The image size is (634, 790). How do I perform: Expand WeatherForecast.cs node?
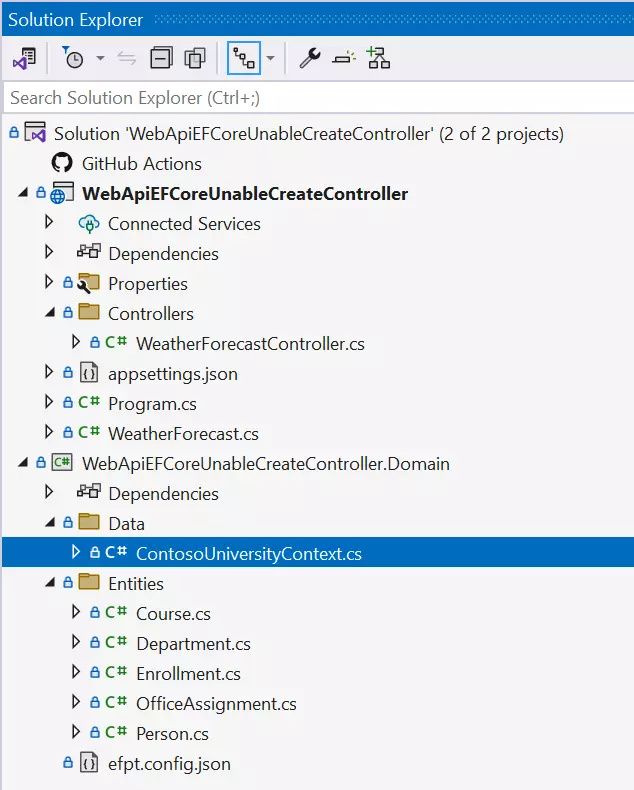pos(49,432)
